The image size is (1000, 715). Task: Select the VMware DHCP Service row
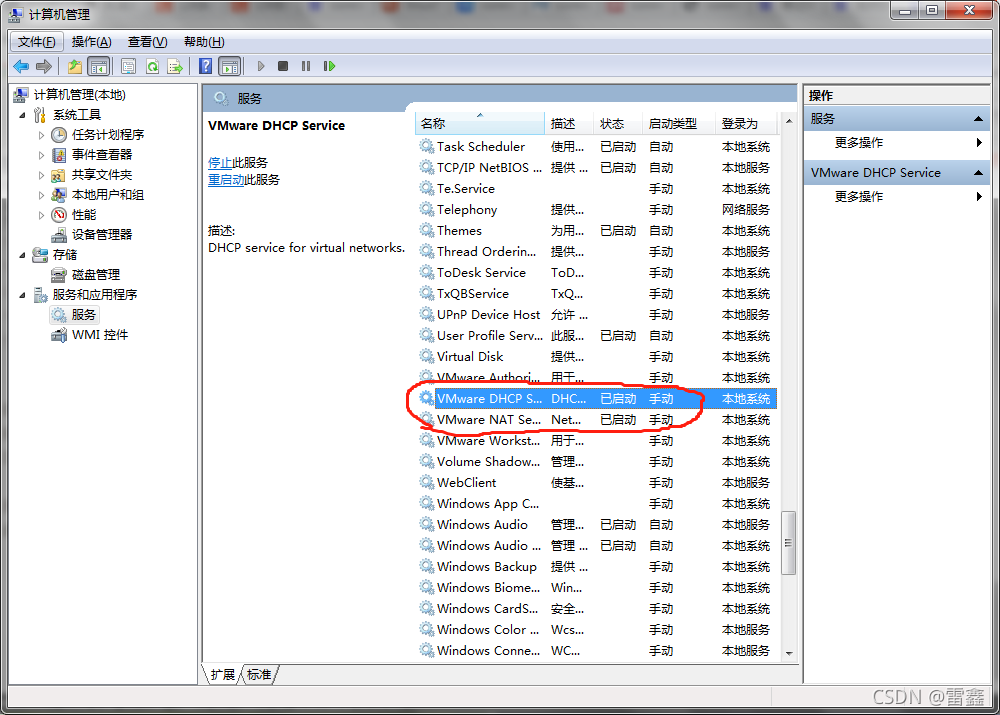[596, 399]
